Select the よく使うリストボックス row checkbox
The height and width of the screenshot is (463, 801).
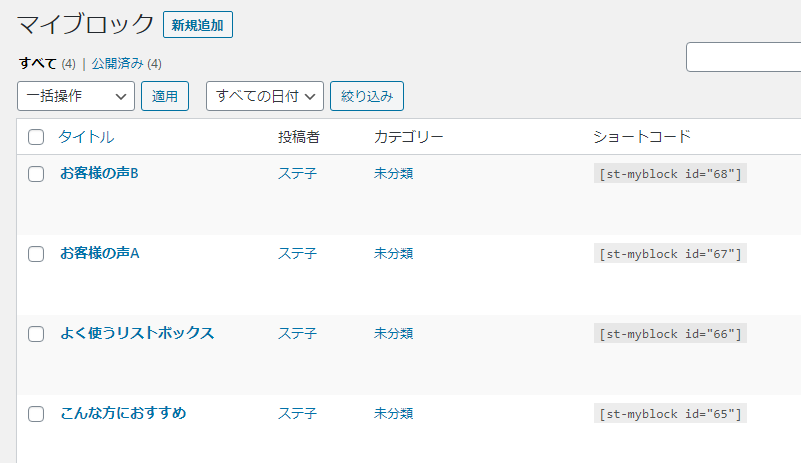click(x=36, y=334)
